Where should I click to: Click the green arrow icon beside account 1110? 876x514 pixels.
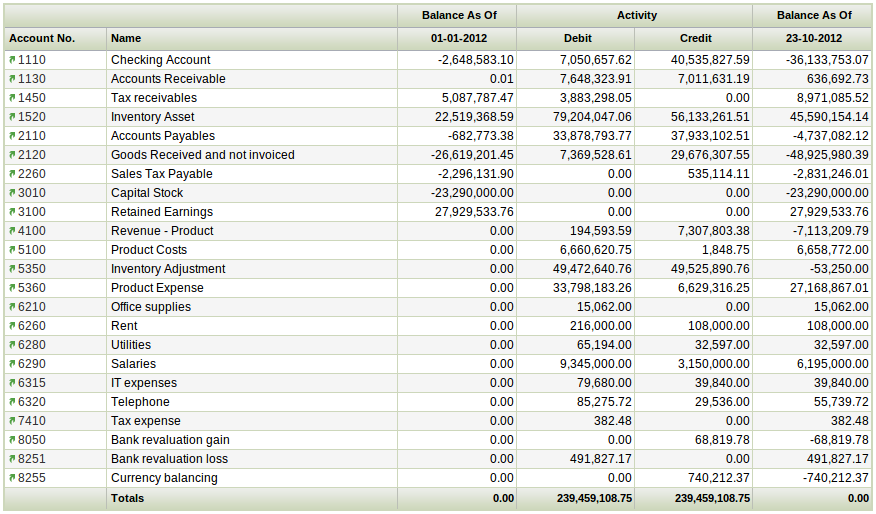click(x=12, y=60)
